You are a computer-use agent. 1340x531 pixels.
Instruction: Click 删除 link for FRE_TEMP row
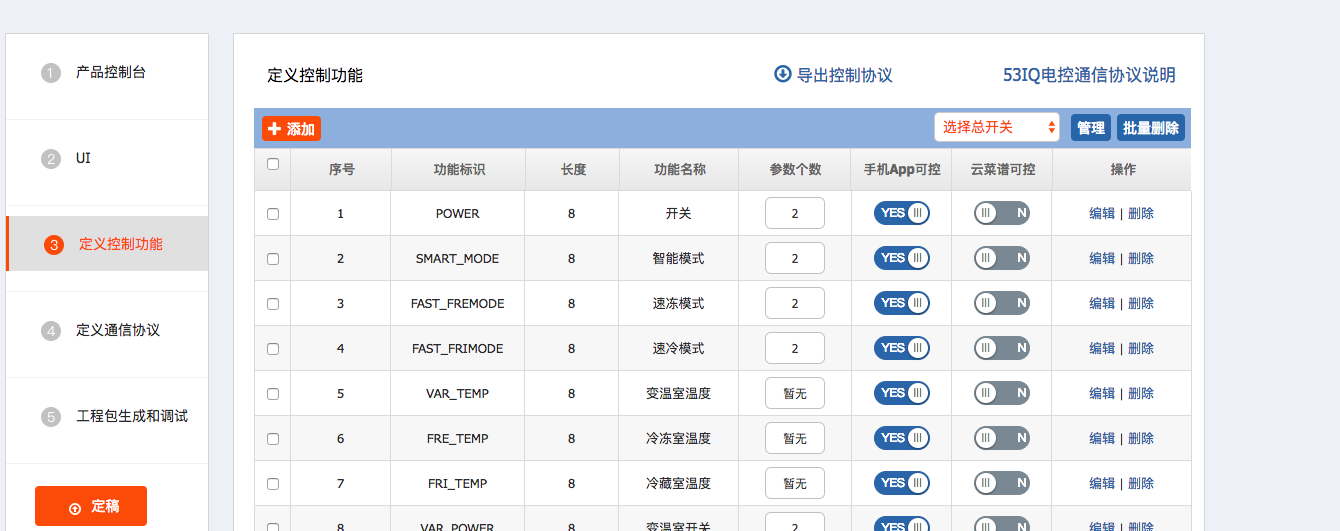pos(1141,439)
